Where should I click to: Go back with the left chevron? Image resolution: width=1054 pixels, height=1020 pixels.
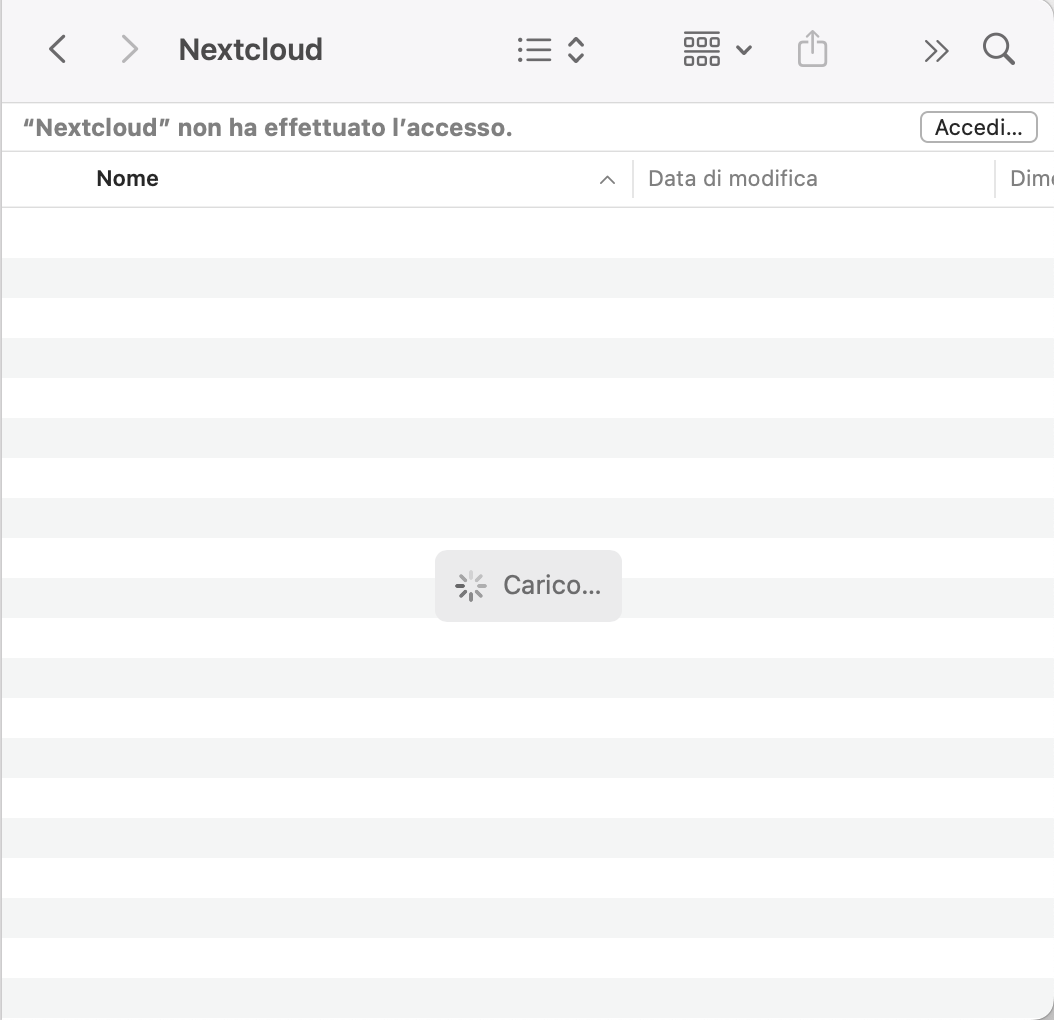click(58, 50)
